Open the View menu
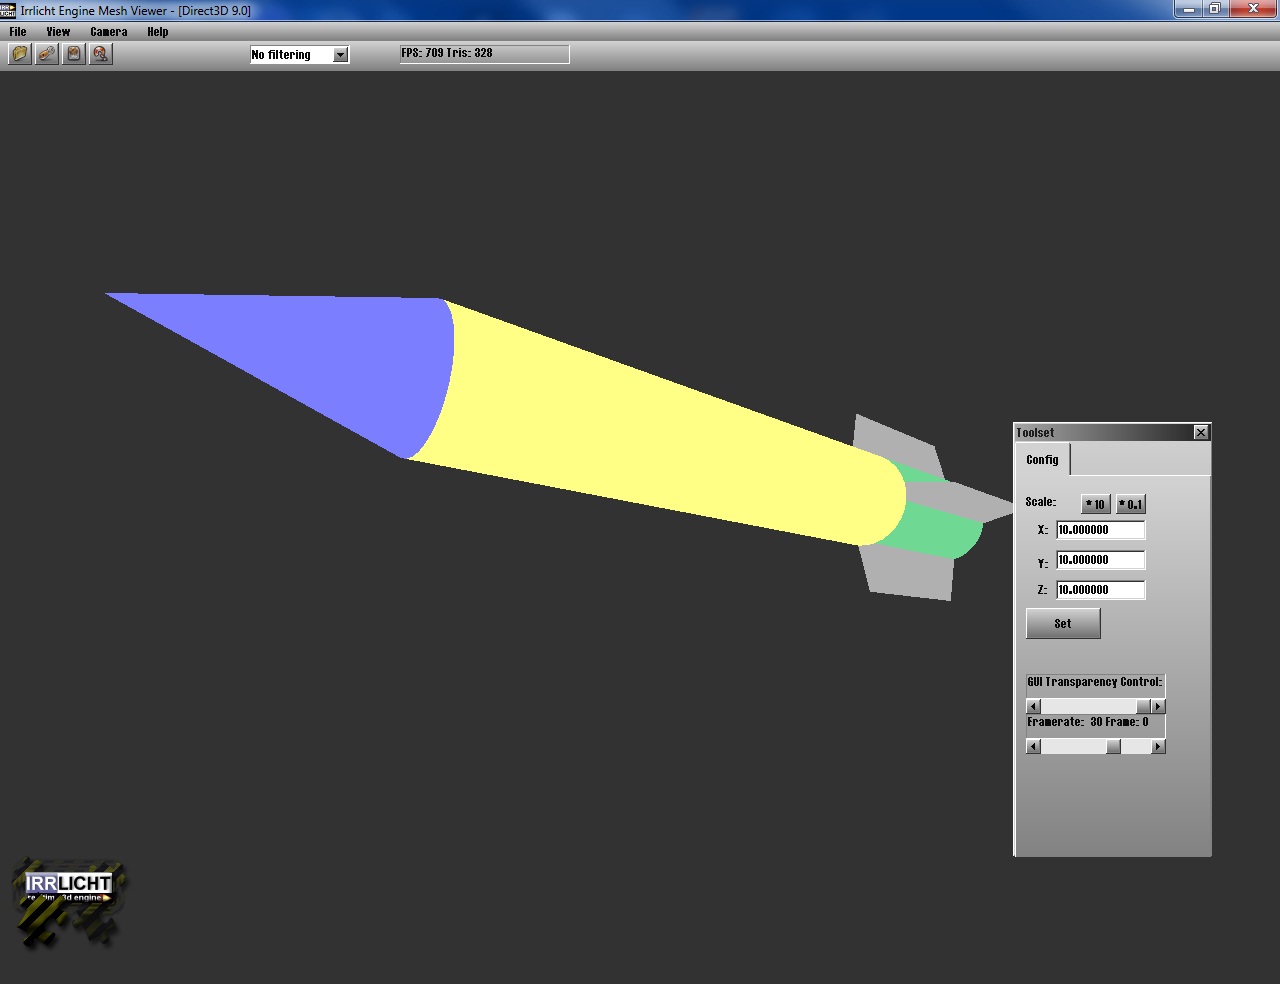 tap(58, 32)
